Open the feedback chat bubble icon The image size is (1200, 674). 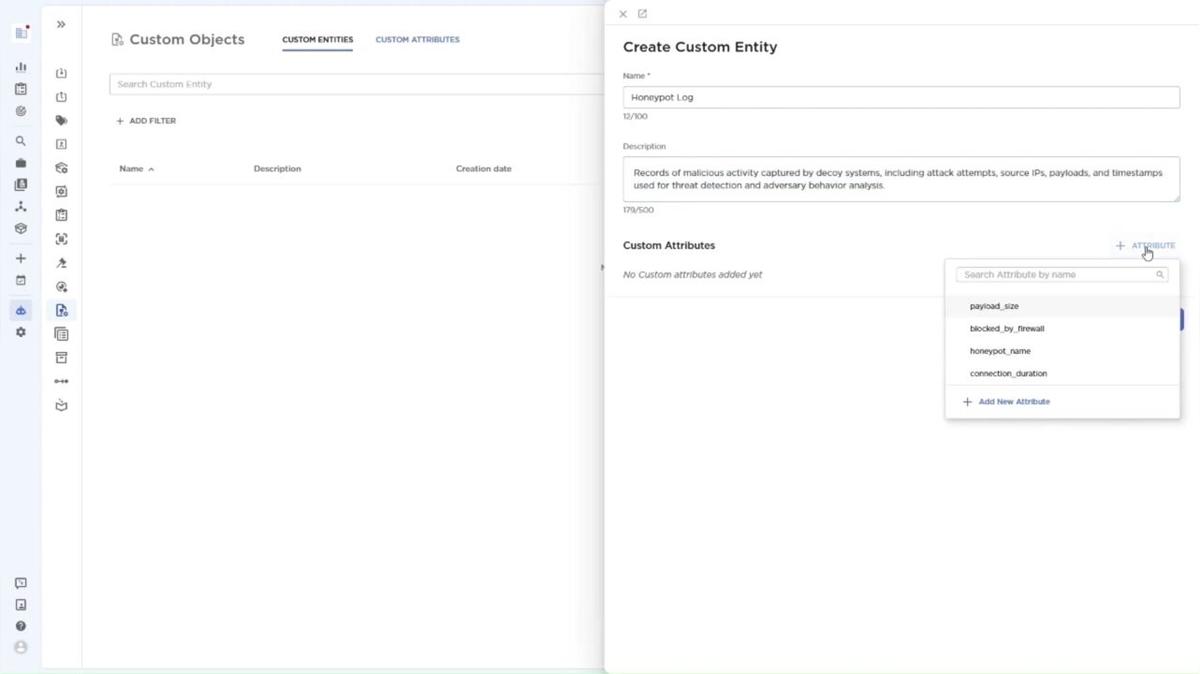tap(20, 582)
